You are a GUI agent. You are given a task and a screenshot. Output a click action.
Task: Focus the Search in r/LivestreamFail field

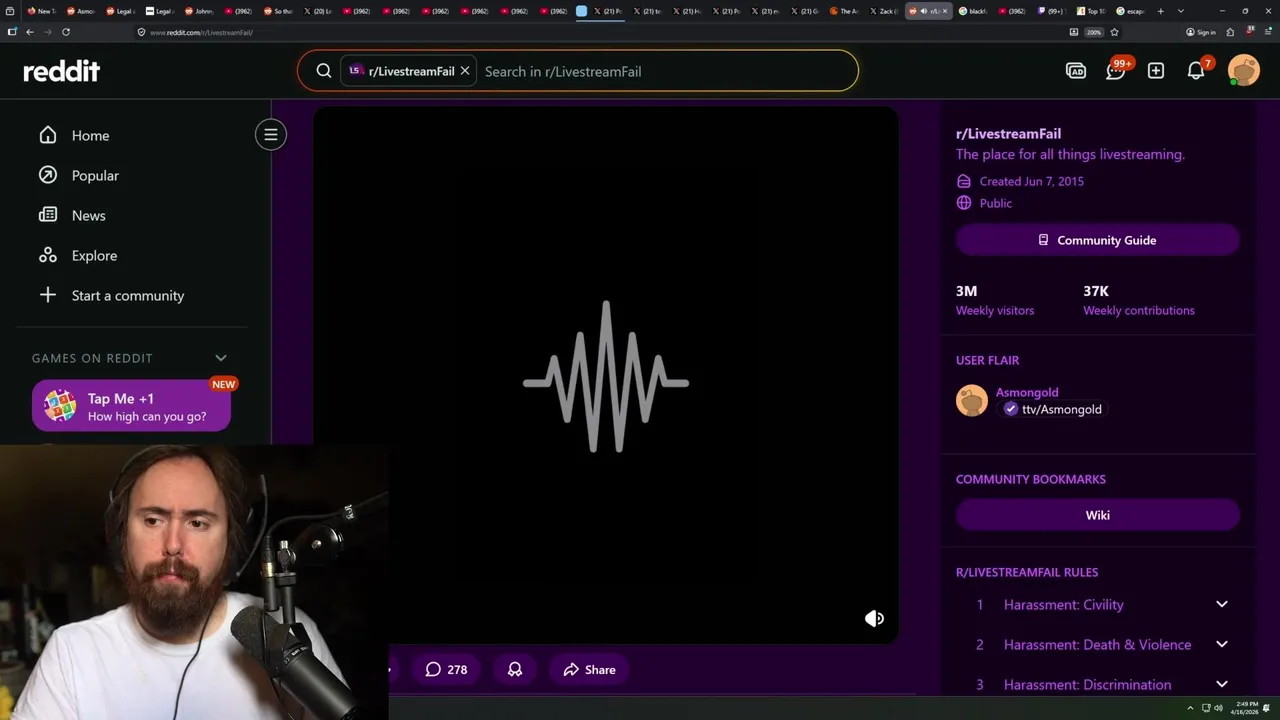[x=665, y=71]
